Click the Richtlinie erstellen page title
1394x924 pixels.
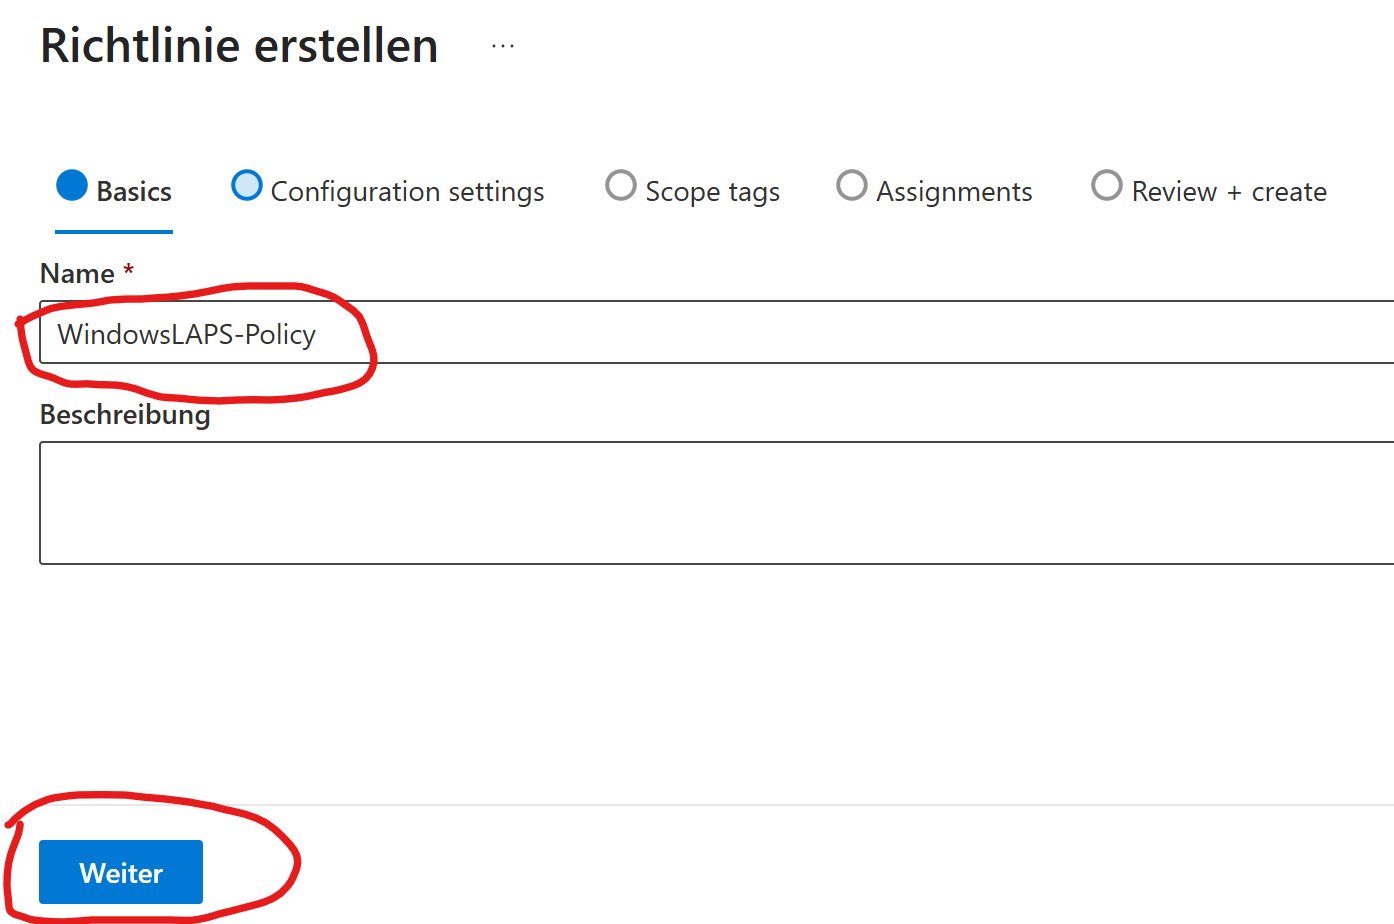coord(239,46)
